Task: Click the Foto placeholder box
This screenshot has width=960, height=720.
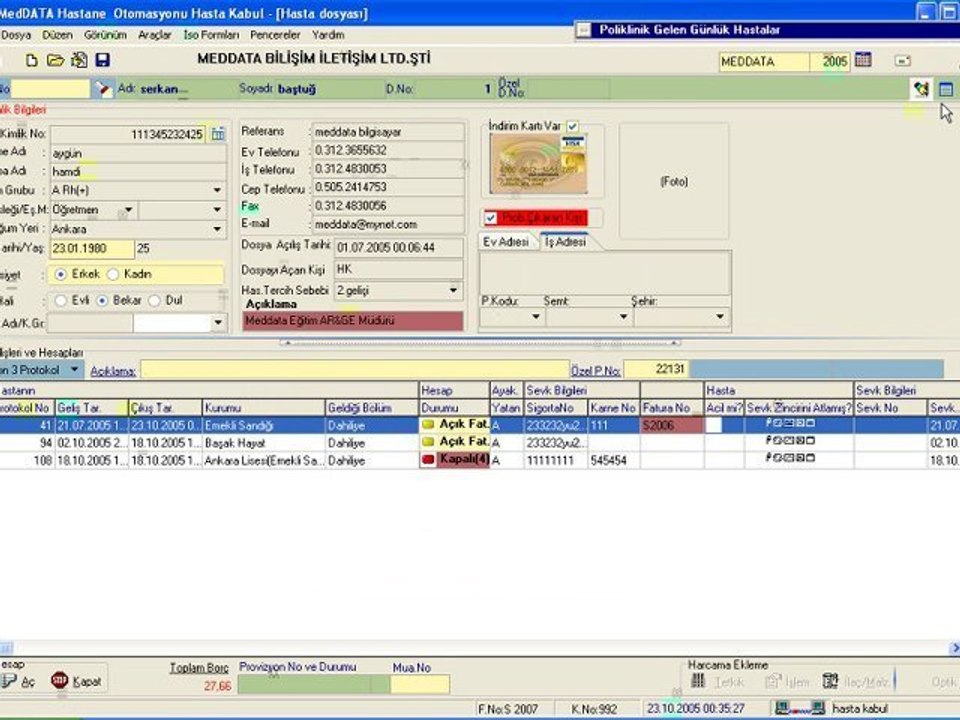Action: (x=674, y=181)
